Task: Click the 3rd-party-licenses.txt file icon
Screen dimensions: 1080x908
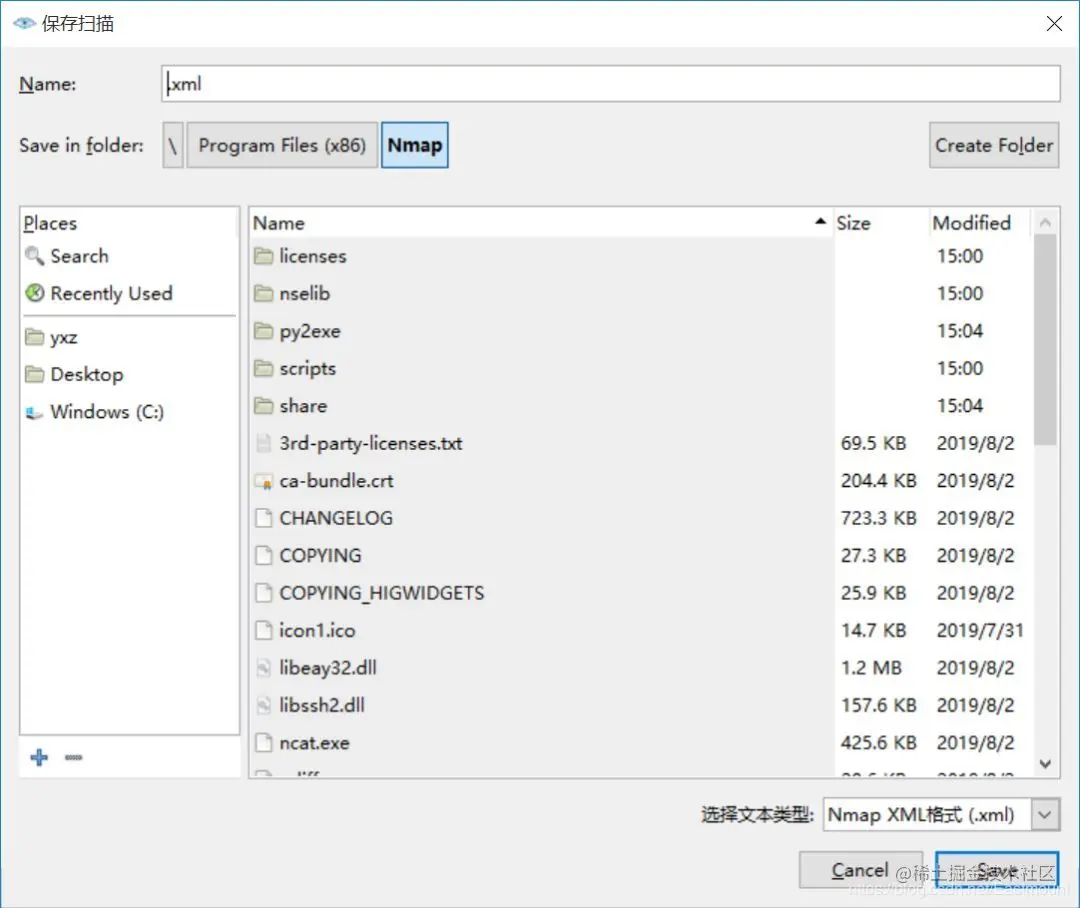Action: point(263,444)
